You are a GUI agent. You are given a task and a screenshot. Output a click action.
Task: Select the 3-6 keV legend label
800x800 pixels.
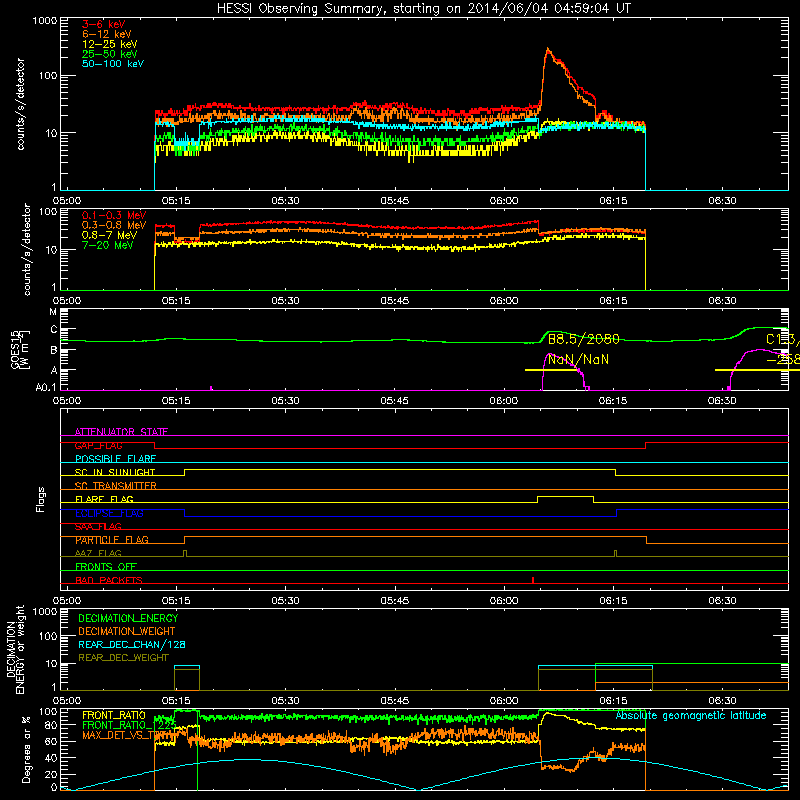tap(104, 24)
